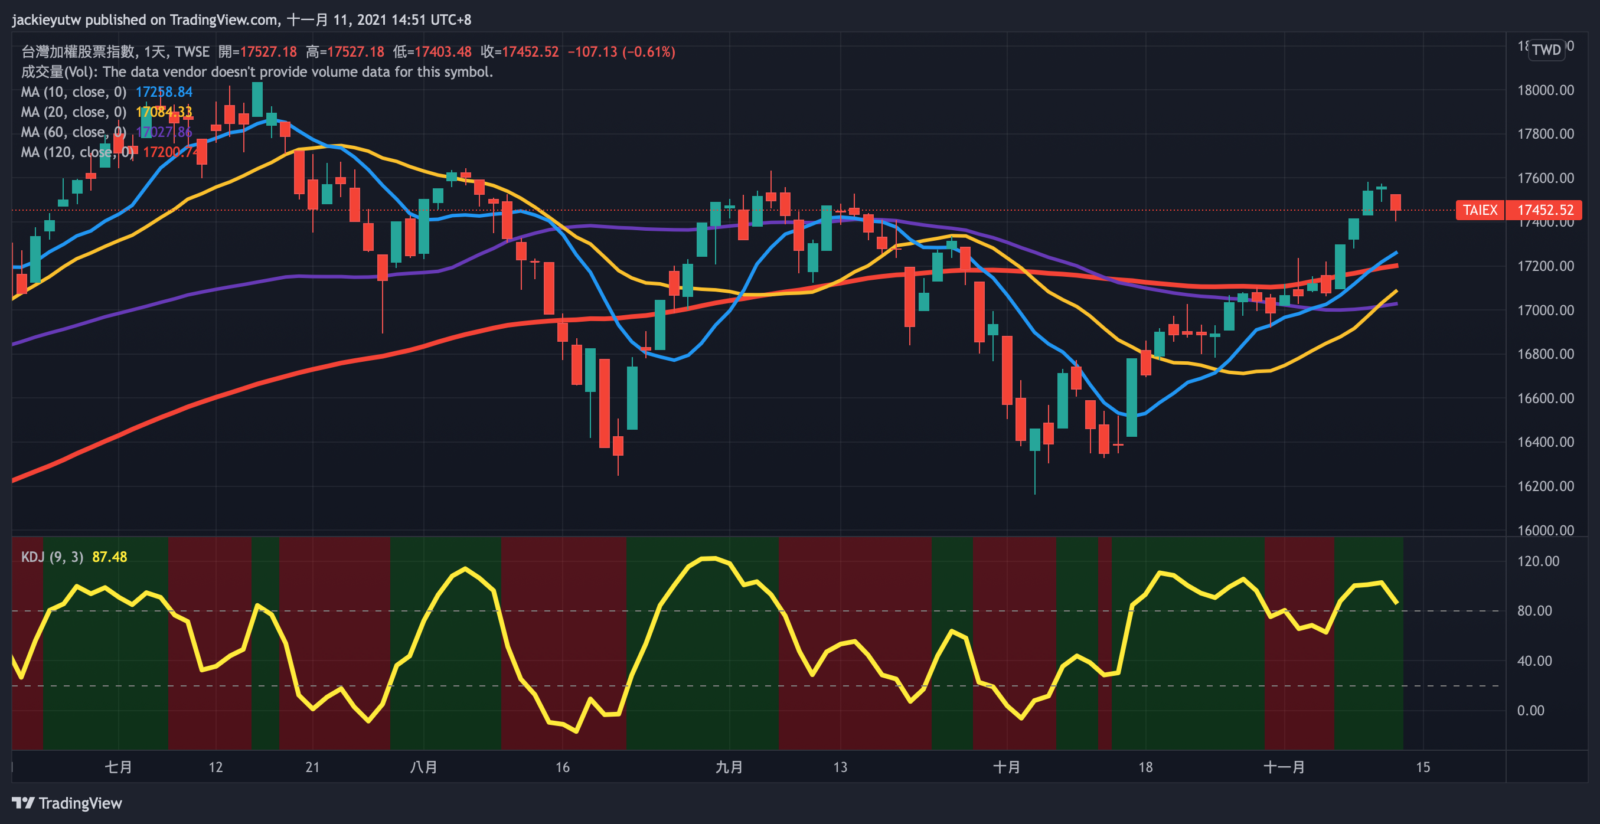Image resolution: width=1600 pixels, height=824 pixels.
Task: Click the yellow KDJ value 87.48
Action: 110,557
